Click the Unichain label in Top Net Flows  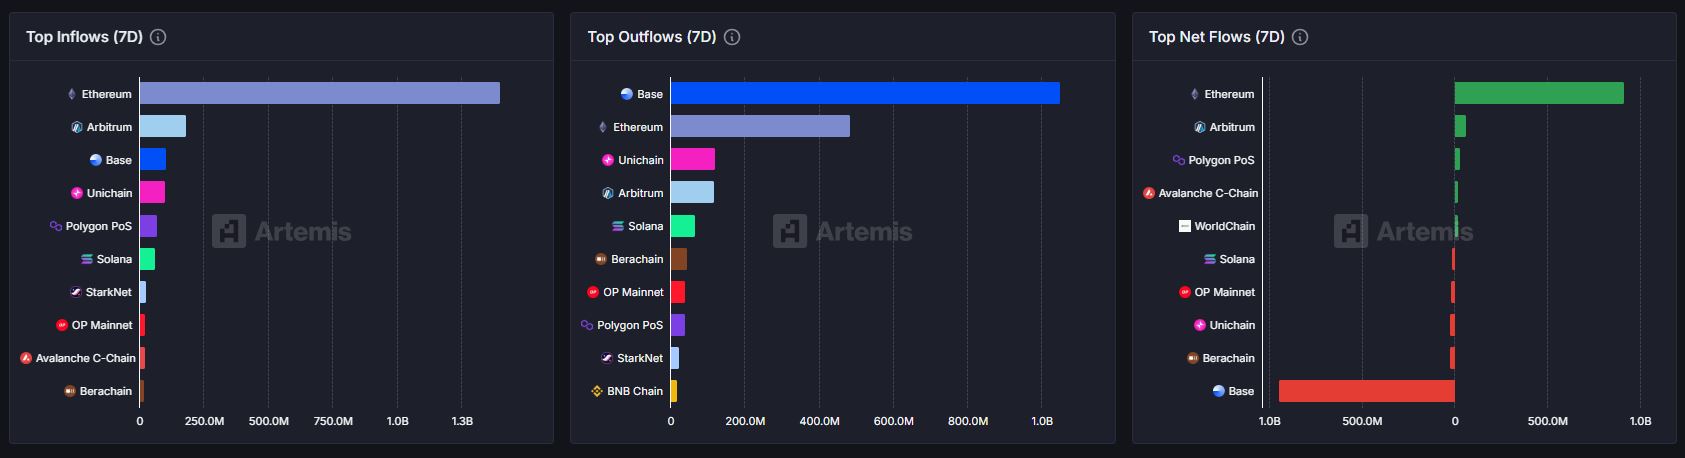(x=1232, y=325)
